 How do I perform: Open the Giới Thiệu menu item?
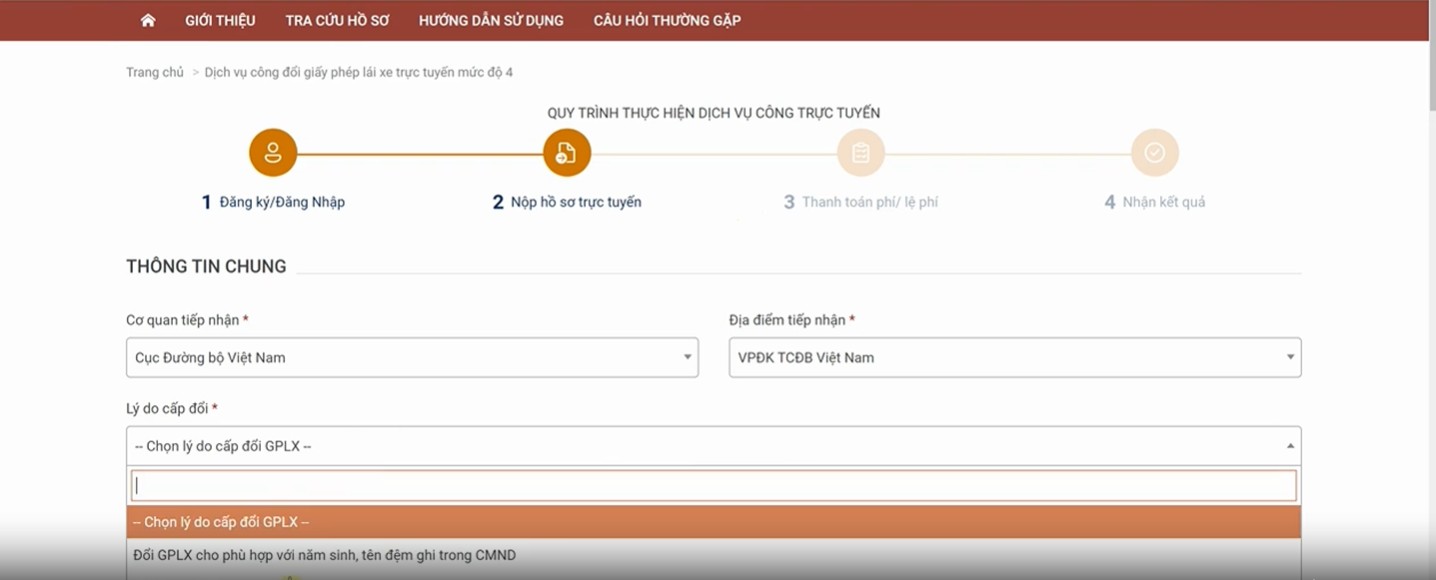(x=220, y=20)
